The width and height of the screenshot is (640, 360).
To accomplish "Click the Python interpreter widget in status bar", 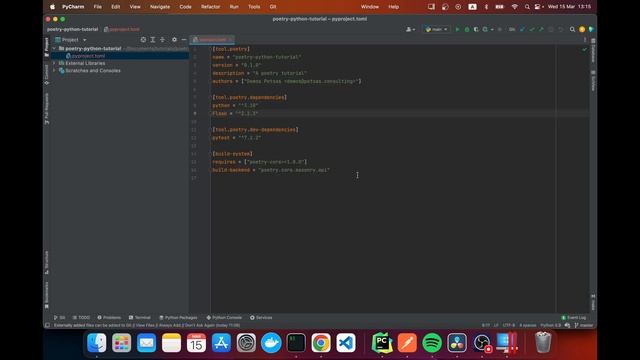I will [551, 325].
